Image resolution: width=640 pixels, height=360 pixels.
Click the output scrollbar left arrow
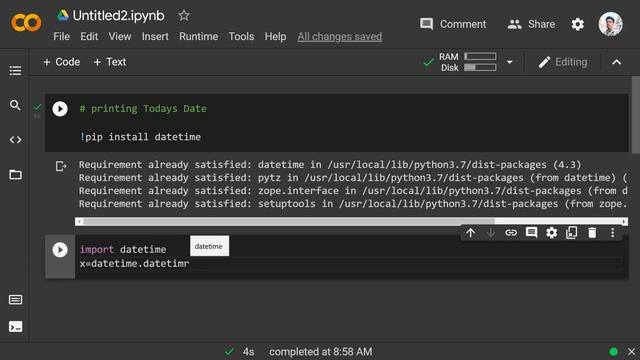(79, 221)
